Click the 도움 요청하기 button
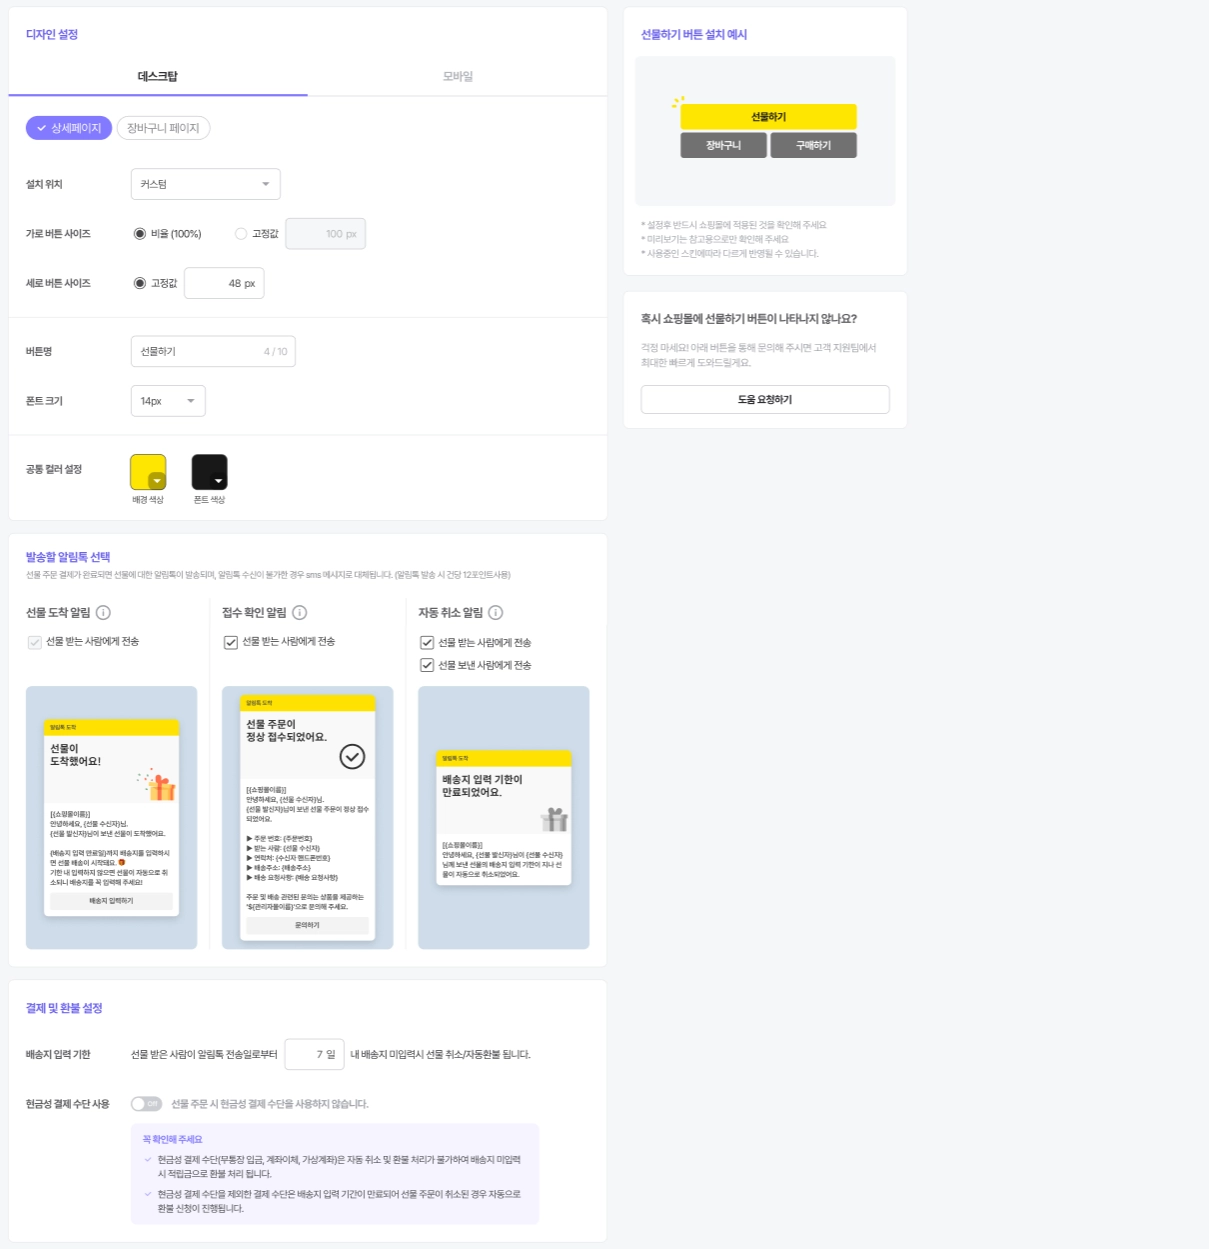Viewport: 1209px width, 1249px height. click(765, 399)
